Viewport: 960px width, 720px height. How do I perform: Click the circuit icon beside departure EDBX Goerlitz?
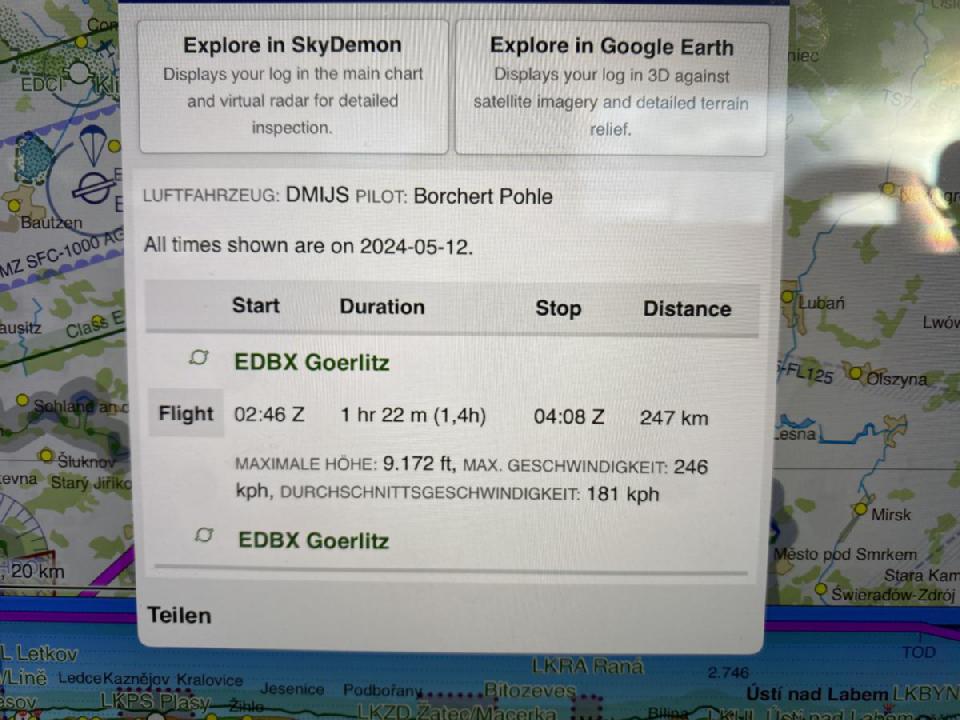click(199, 357)
